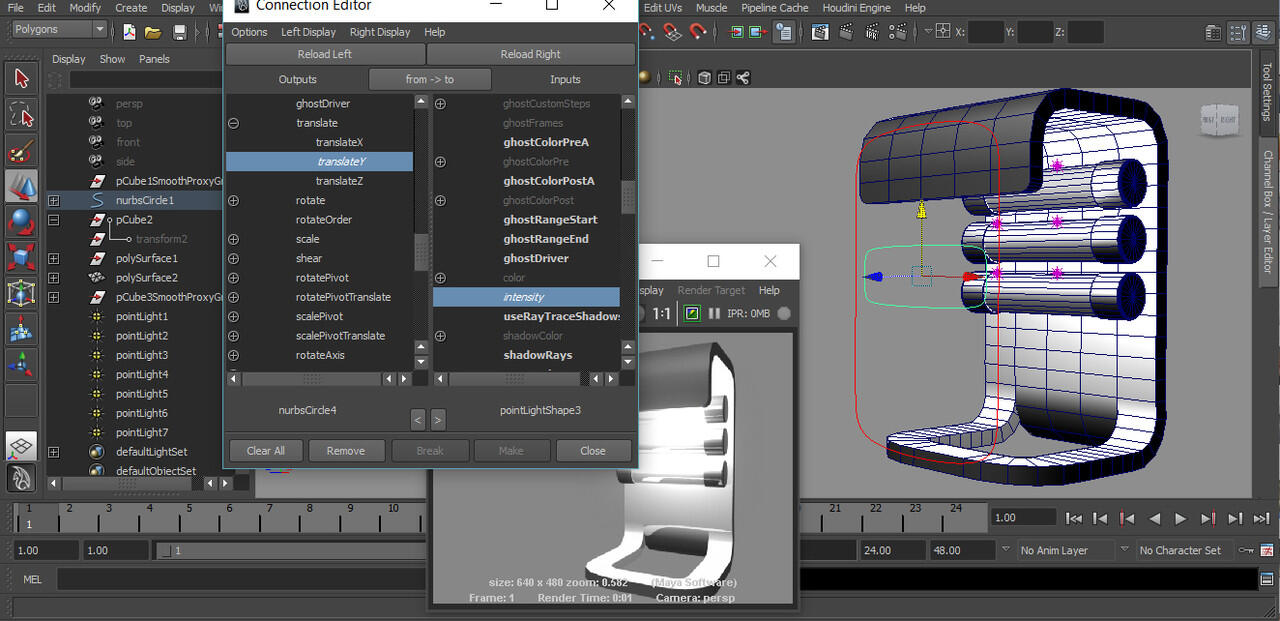
Task: Open the Script Editor icon
Action: pyautogui.click(x=1268, y=580)
